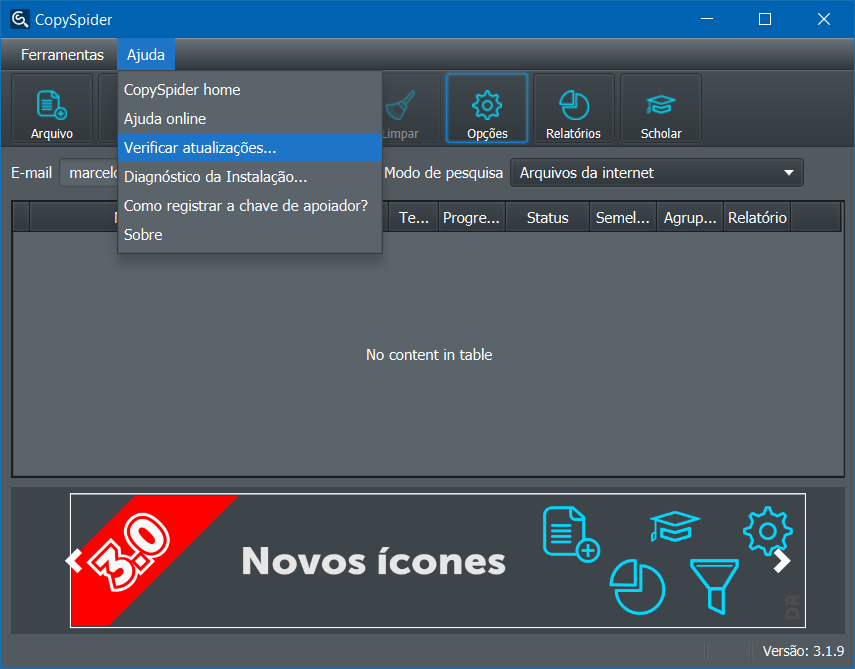Open the Sobre menu entry
The height and width of the screenshot is (669, 855).
(250, 234)
